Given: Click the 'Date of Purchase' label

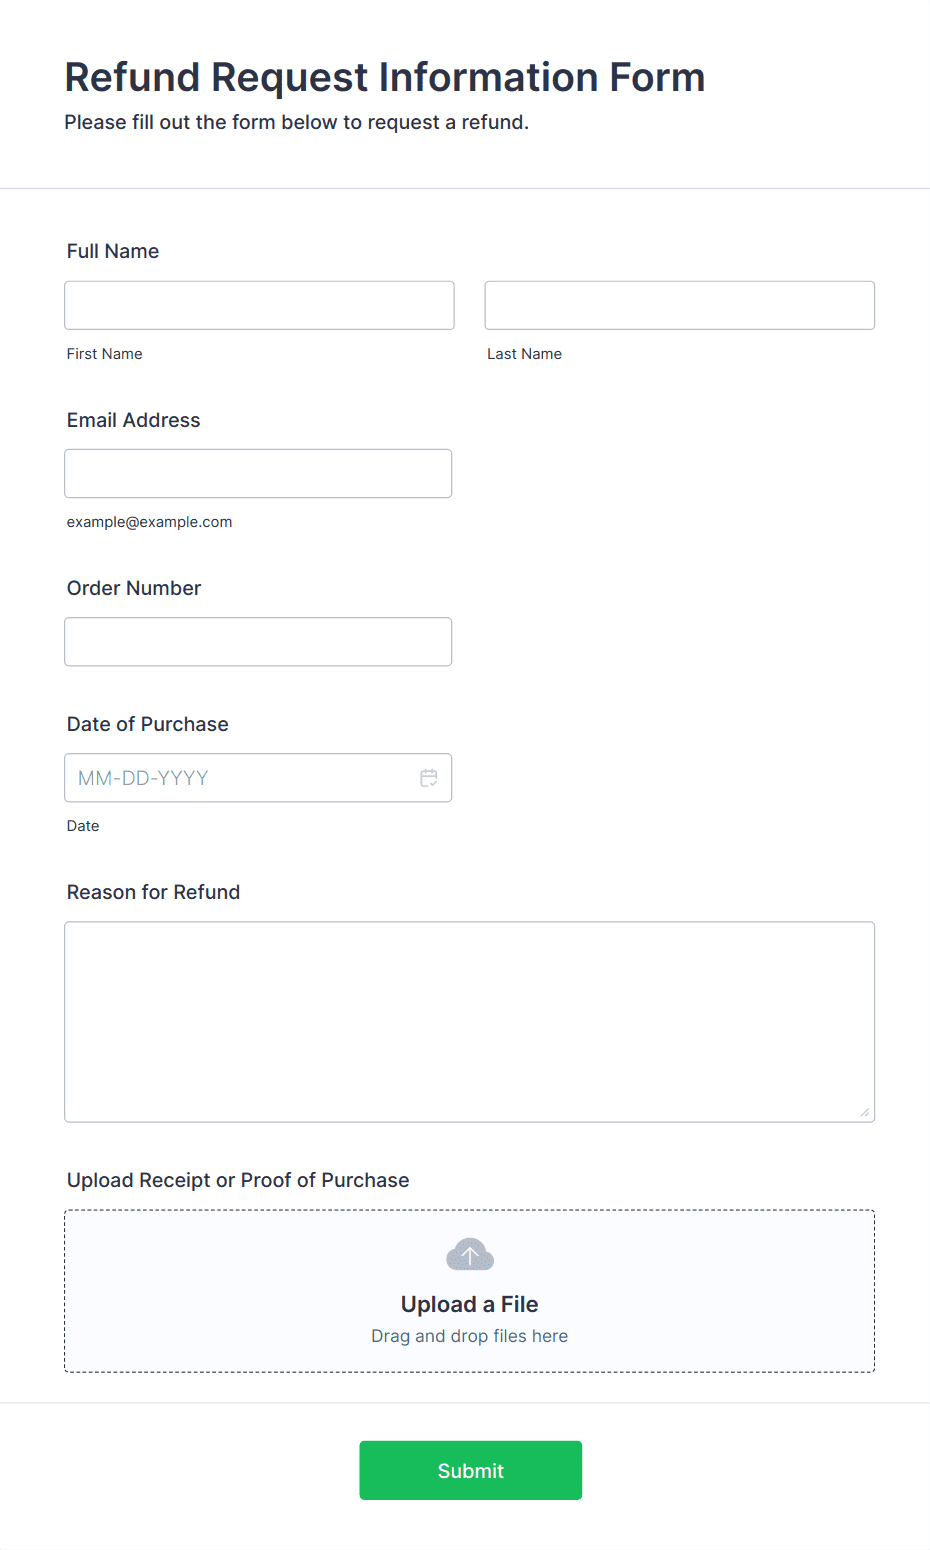Looking at the screenshot, I should pyautogui.click(x=147, y=724).
